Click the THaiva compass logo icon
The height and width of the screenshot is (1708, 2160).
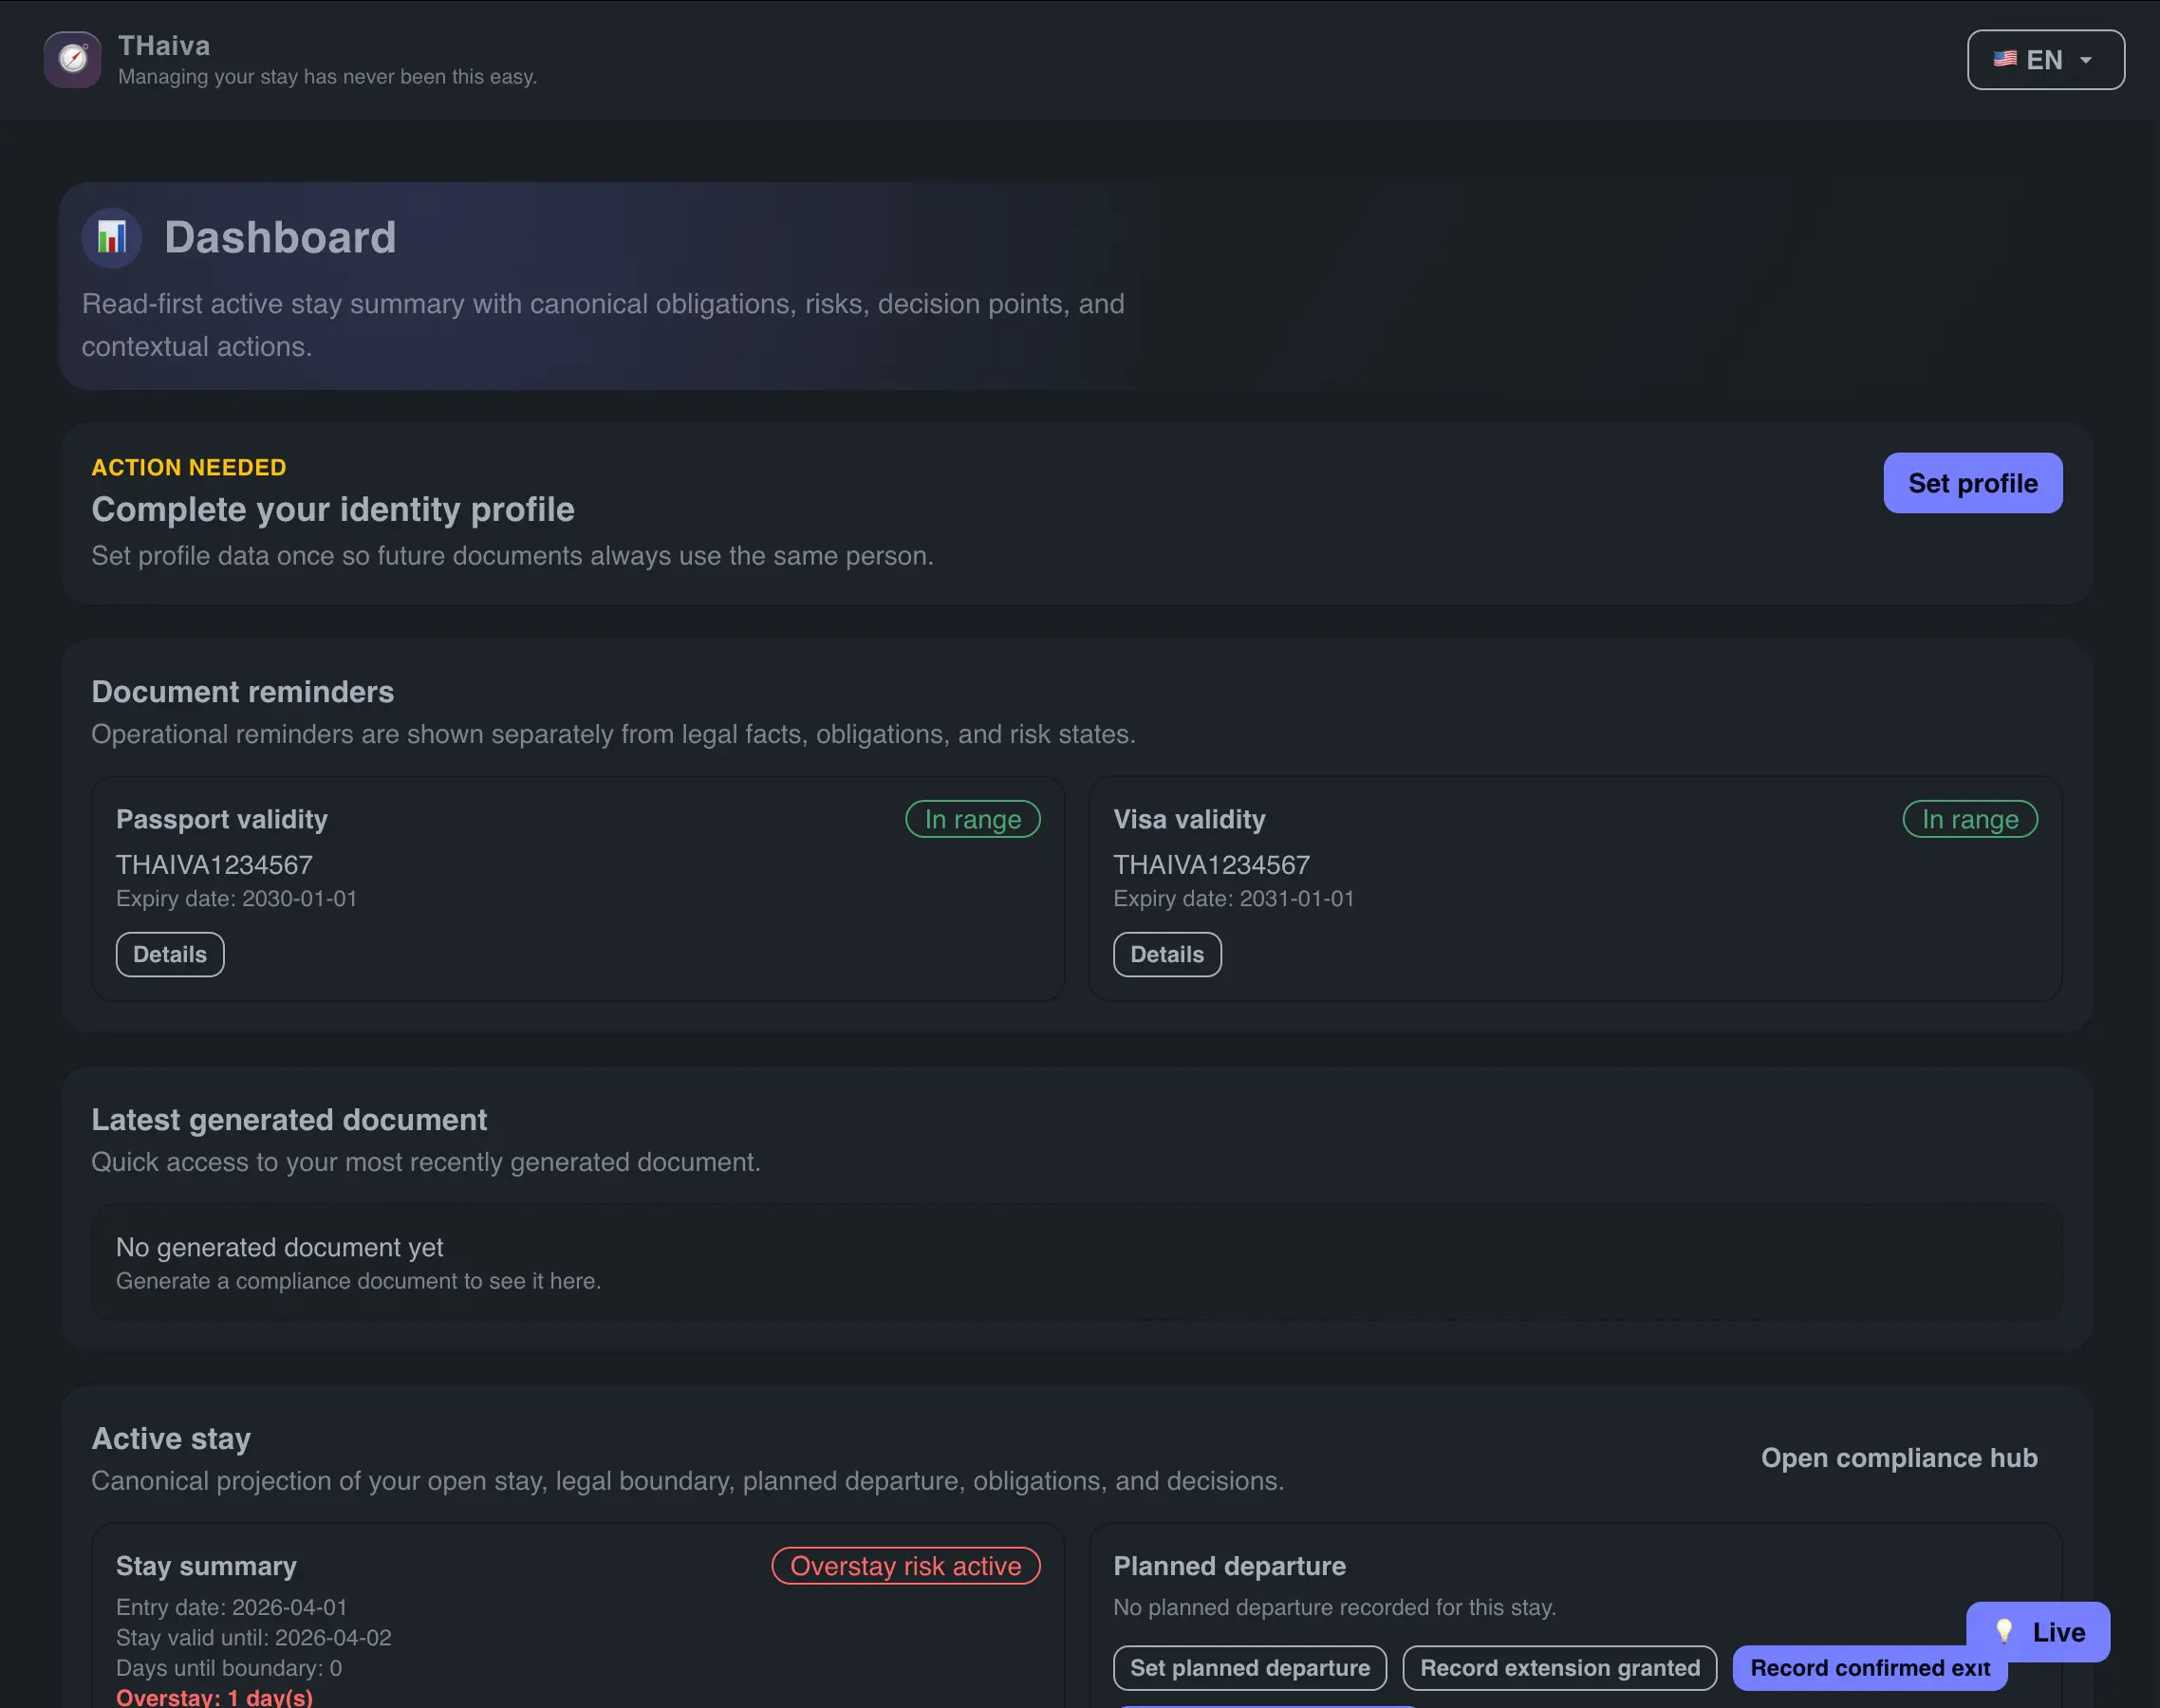tap(71, 59)
